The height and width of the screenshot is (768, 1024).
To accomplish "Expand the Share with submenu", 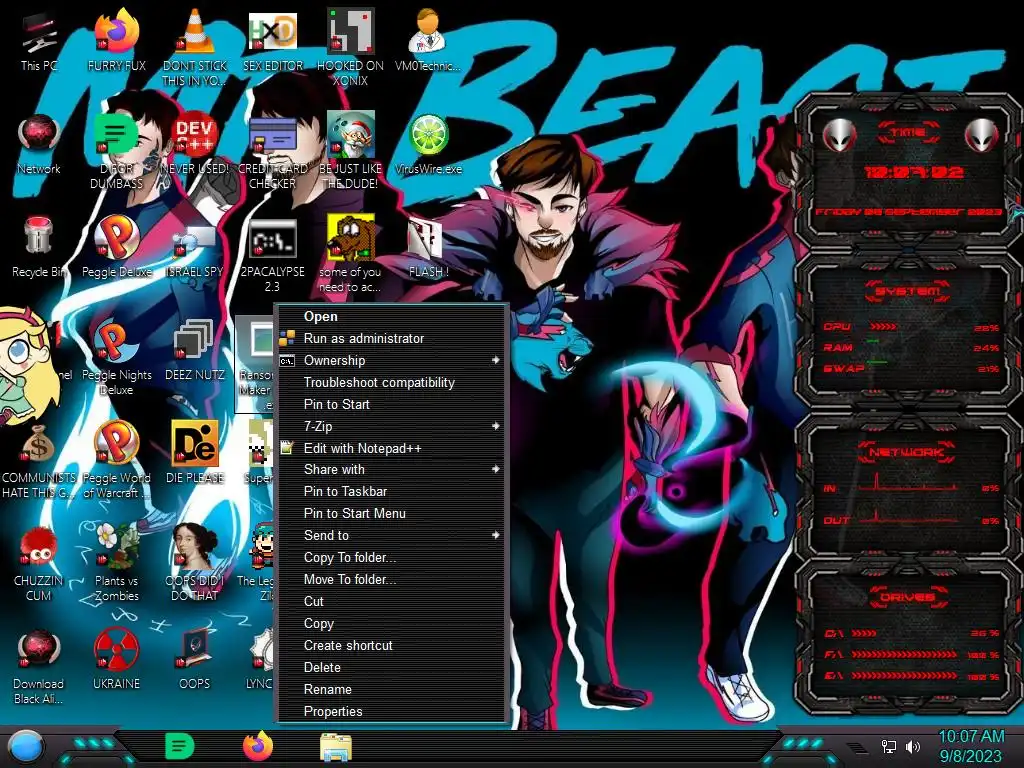I will [x=391, y=470].
